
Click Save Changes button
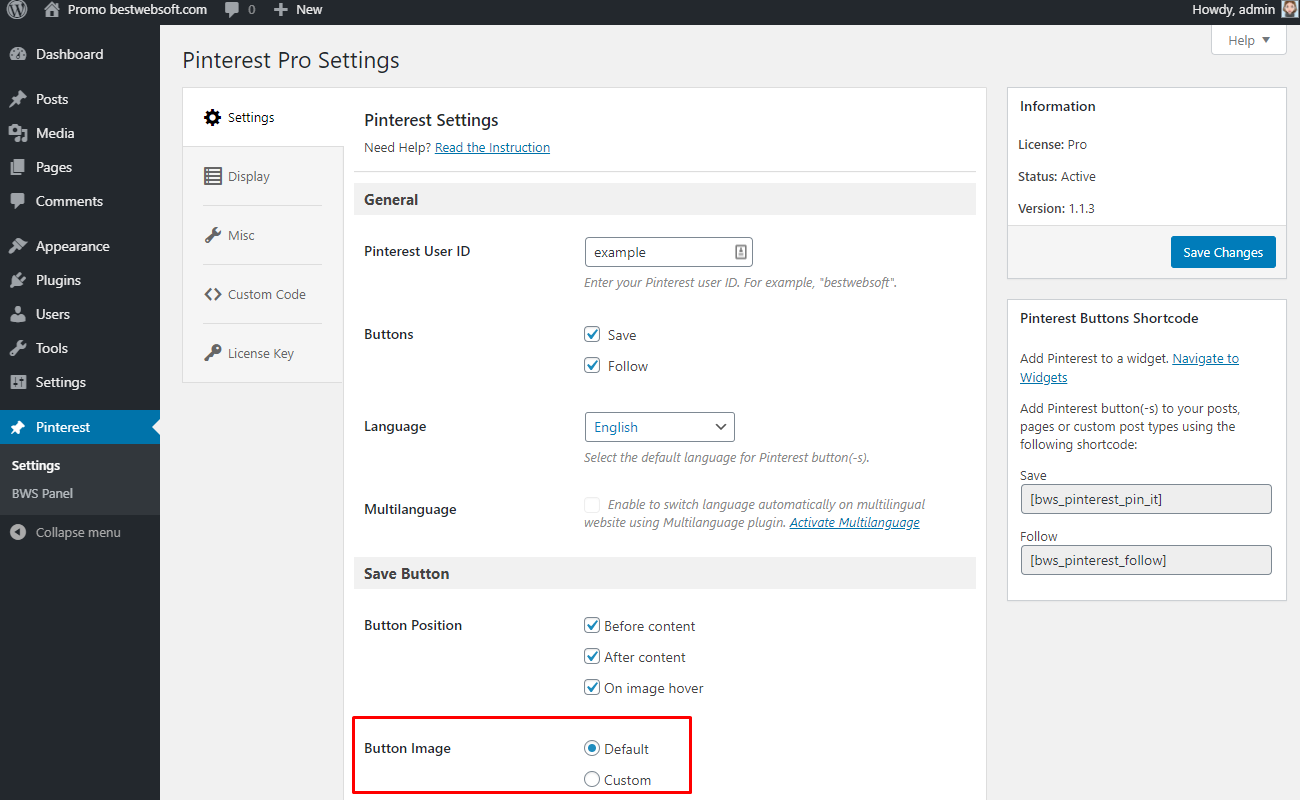(x=1223, y=252)
